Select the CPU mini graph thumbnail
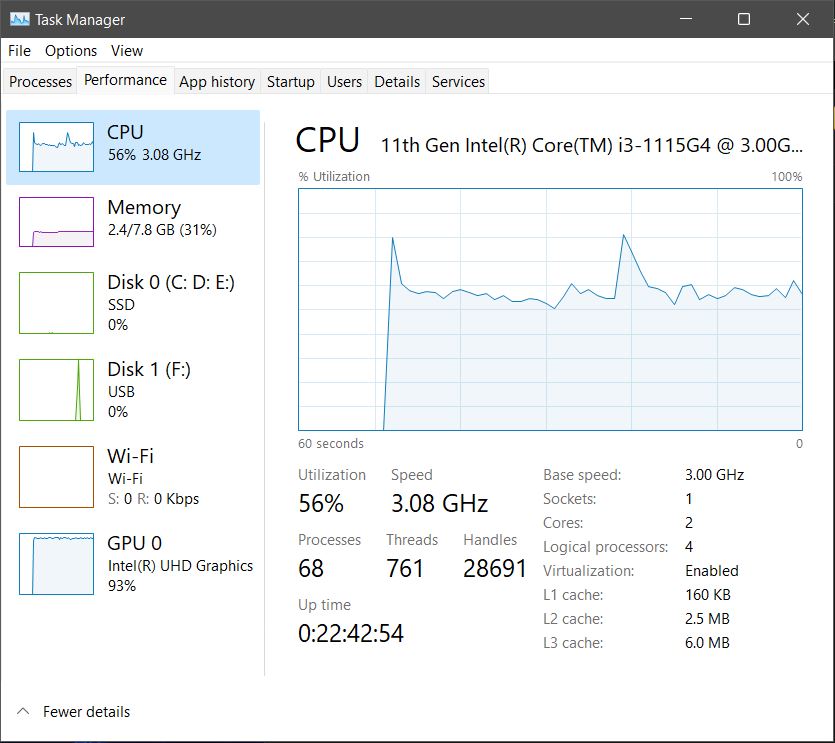The width and height of the screenshot is (835, 743). click(x=56, y=148)
